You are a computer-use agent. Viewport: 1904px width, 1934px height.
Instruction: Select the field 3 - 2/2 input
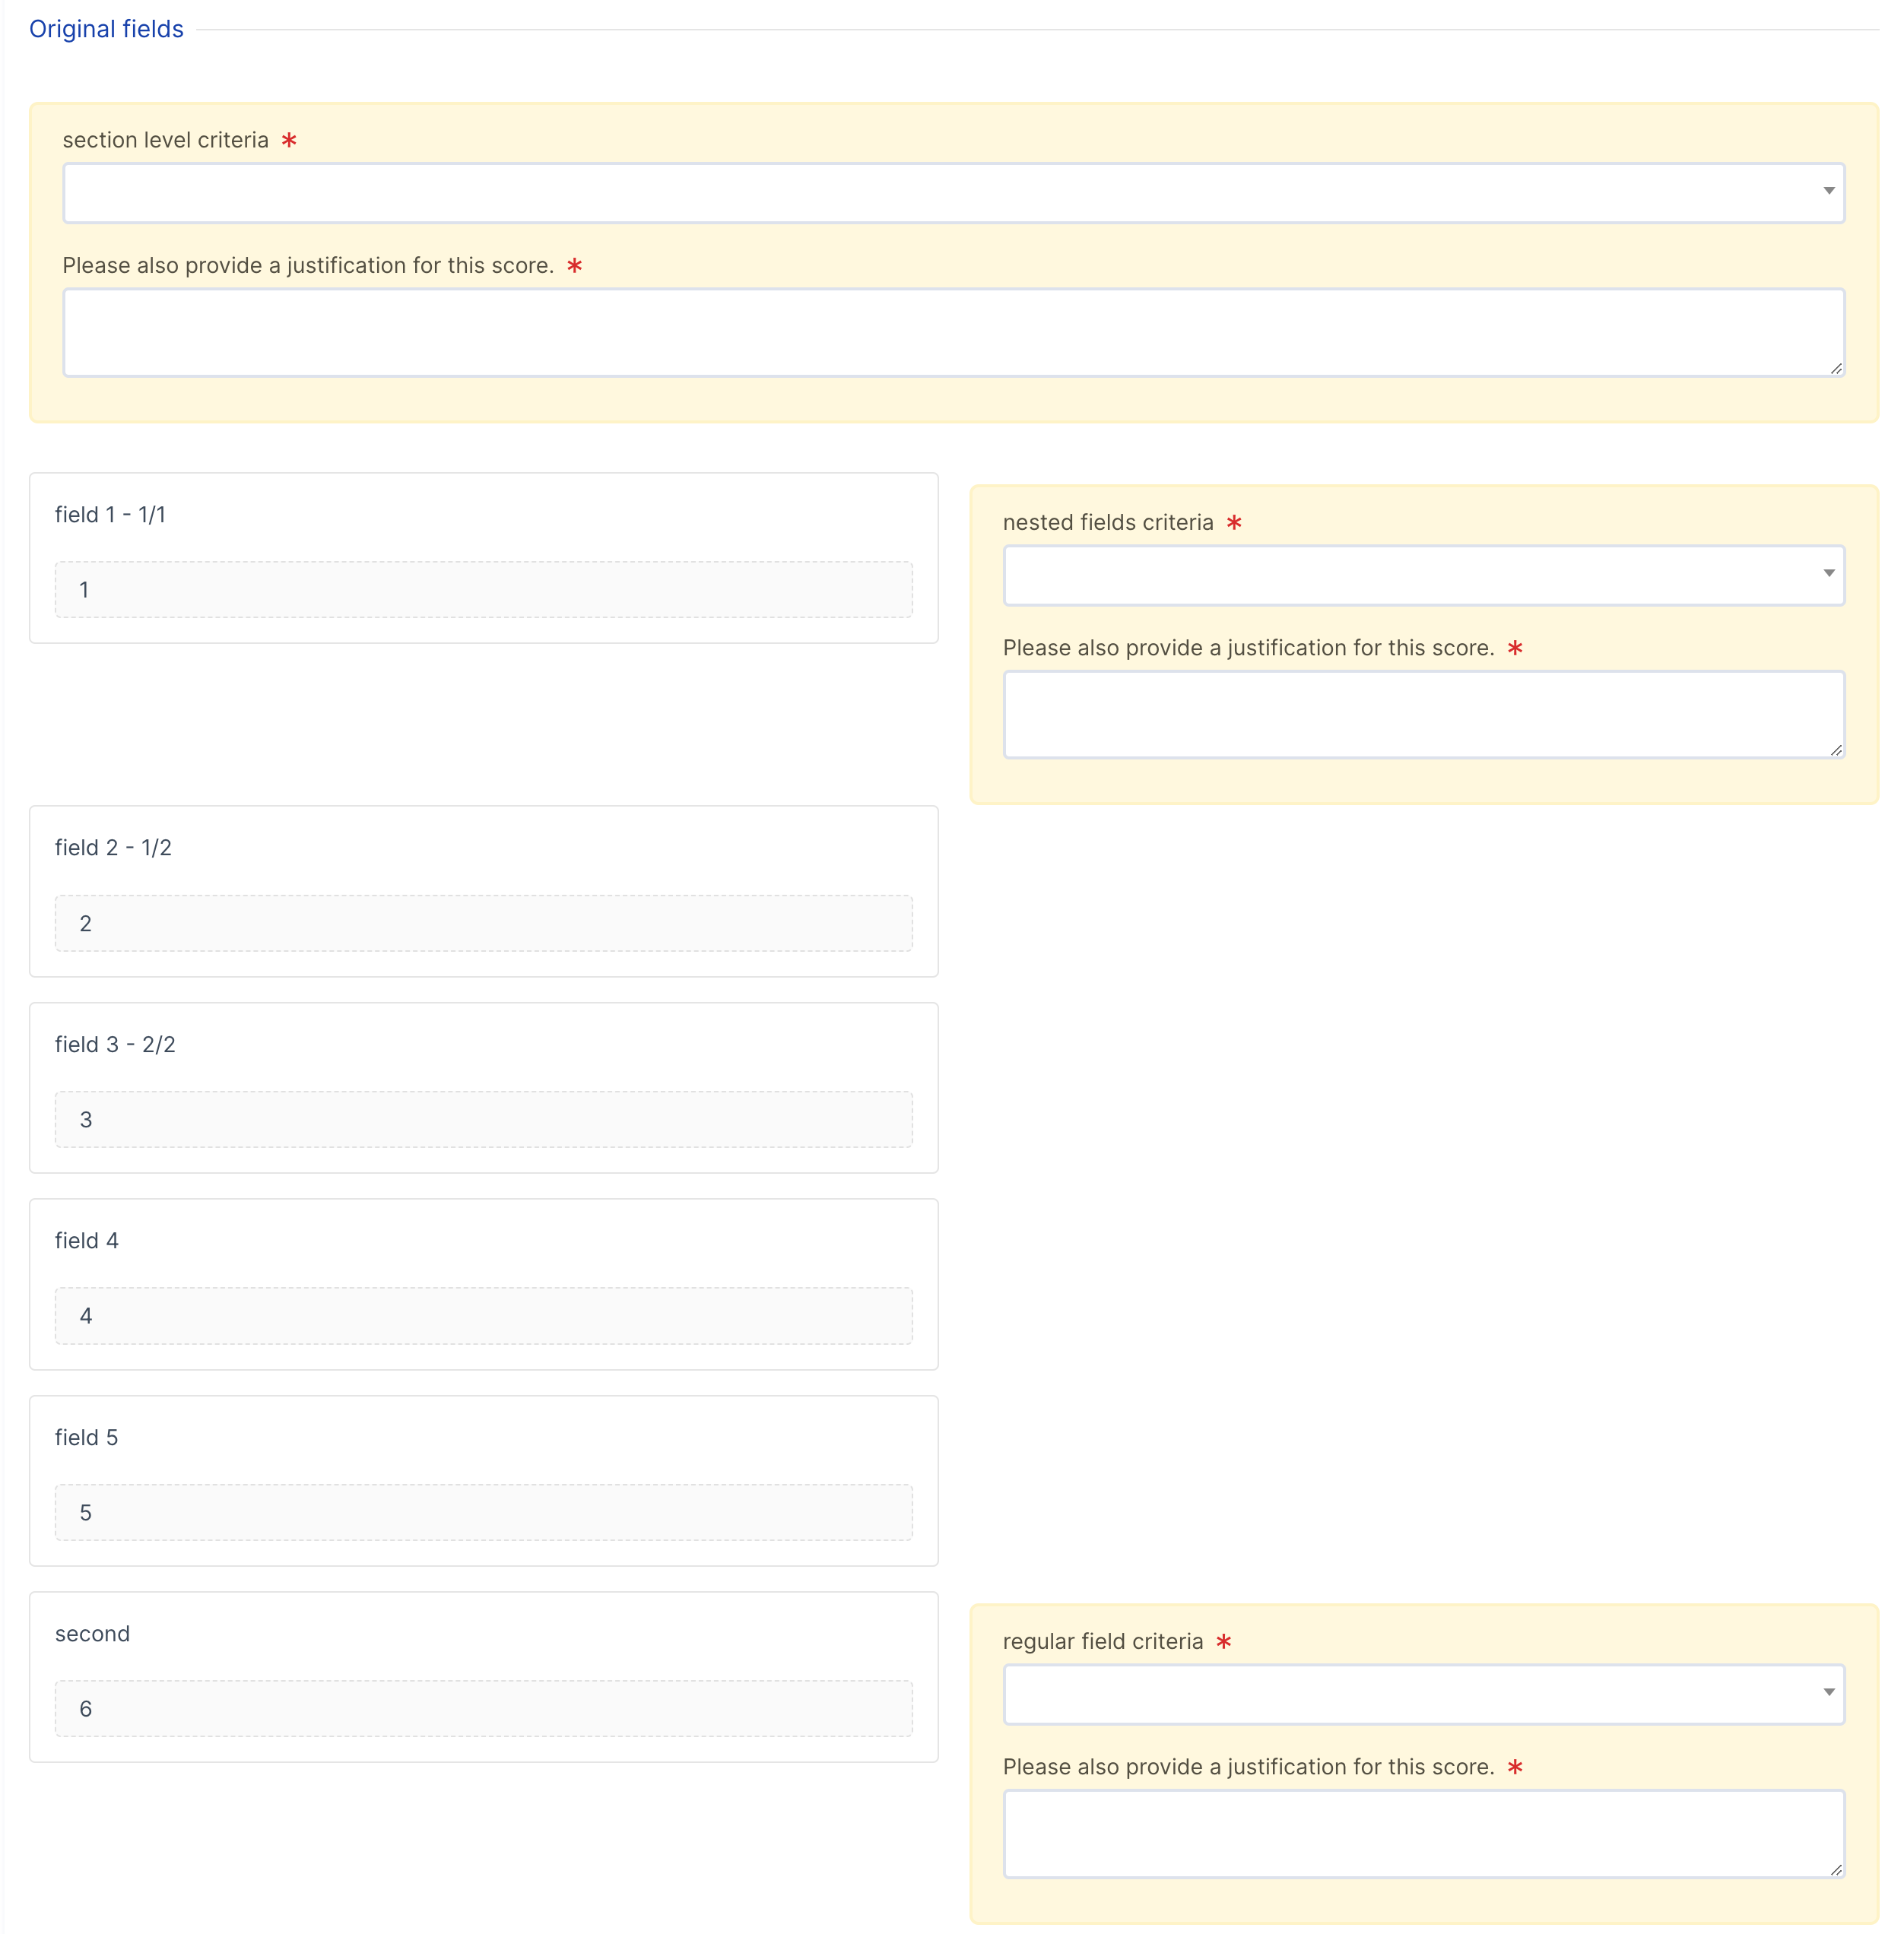click(x=483, y=1118)
